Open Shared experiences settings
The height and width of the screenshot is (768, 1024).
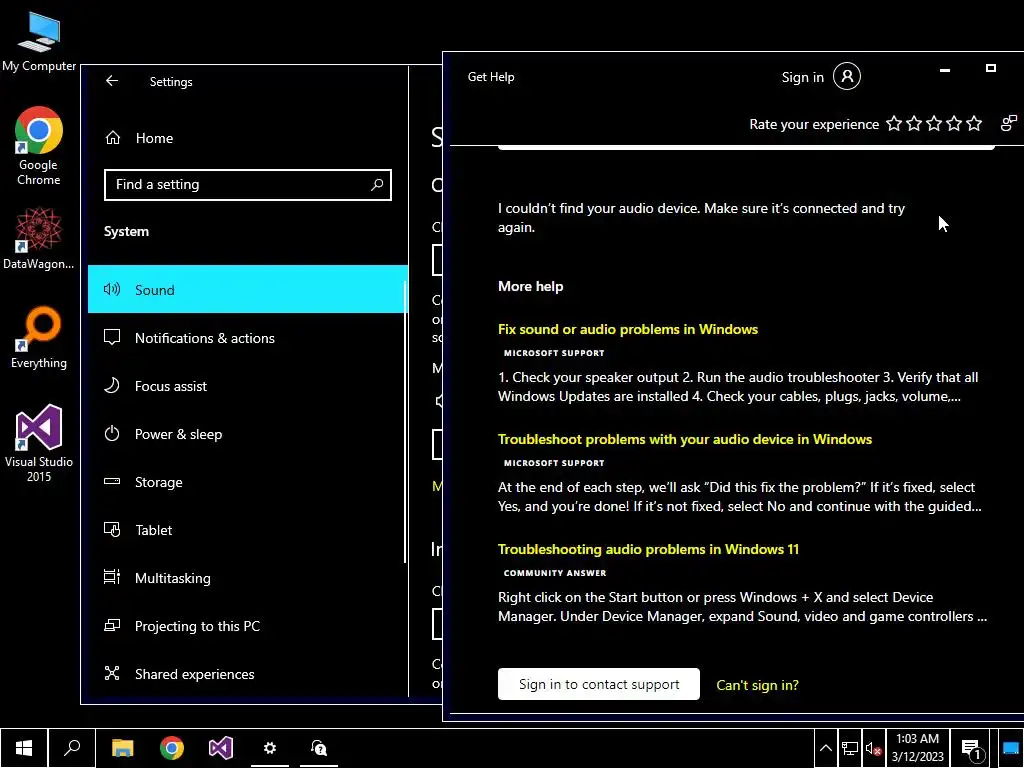coord(248,674)
